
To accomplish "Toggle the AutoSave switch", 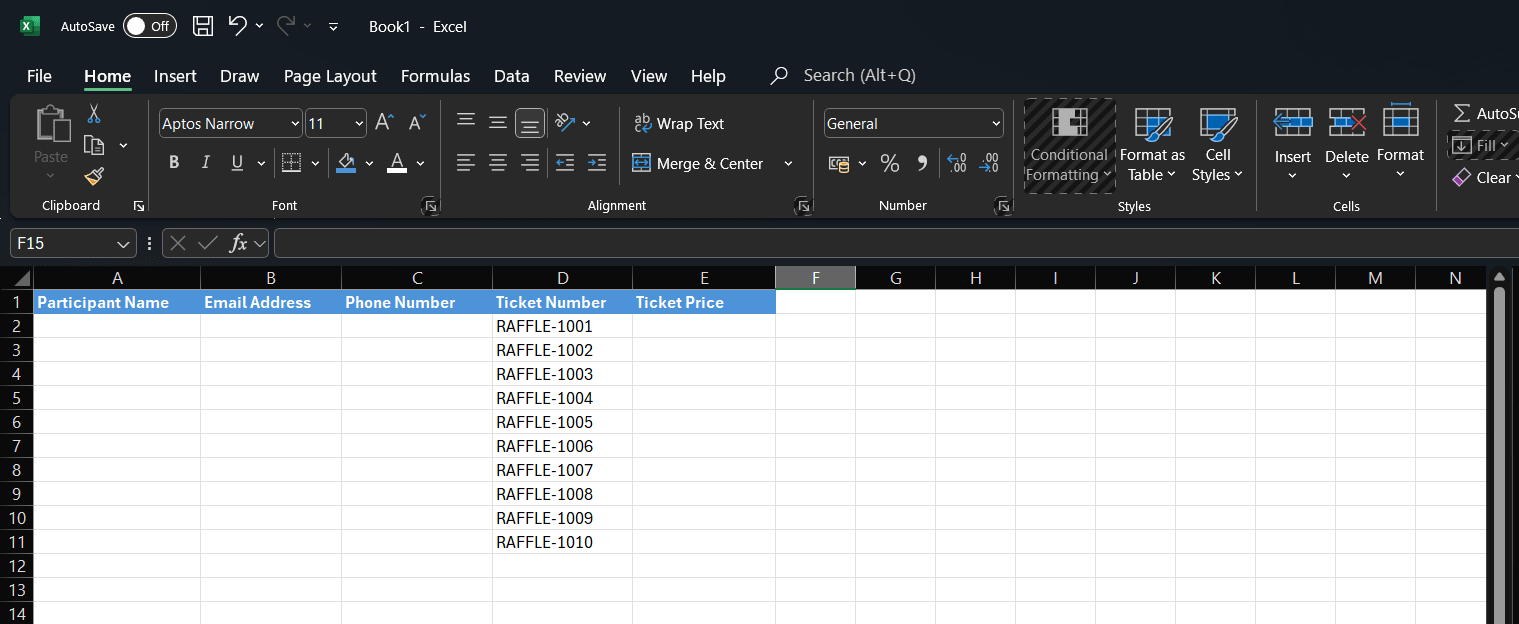I will pyautogui.click(x=150, y=26).
